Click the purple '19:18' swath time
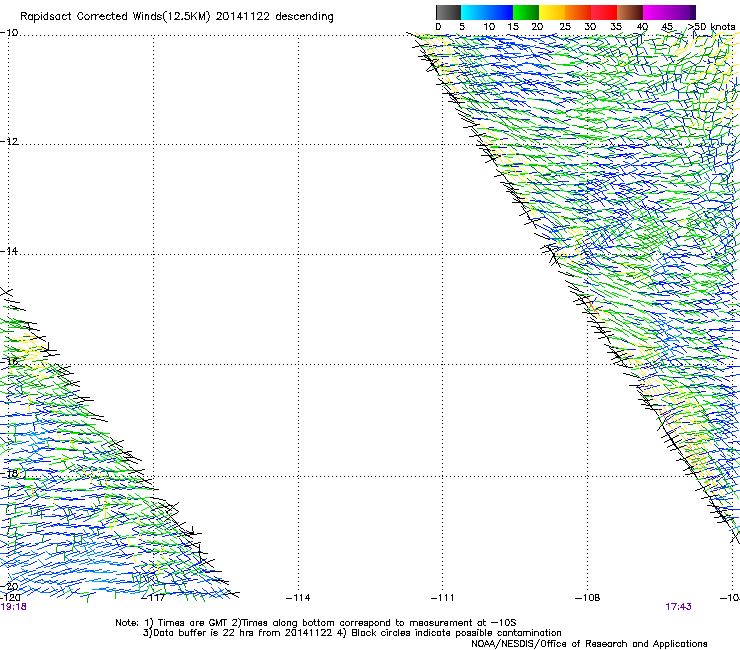Image resolution: width=740 pixels, height=650 pixels. pos(13,607)
